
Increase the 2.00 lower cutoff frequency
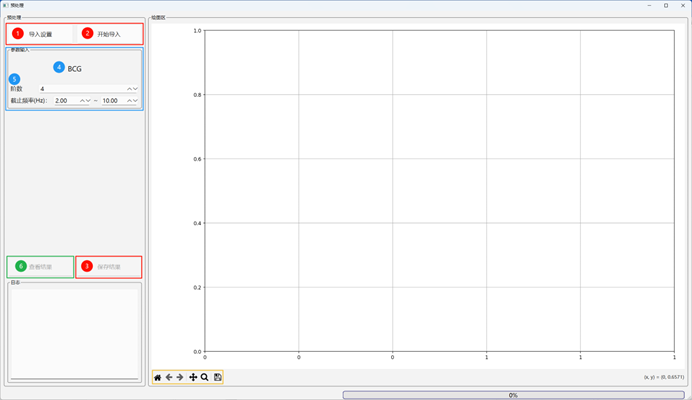click(82, 101)
